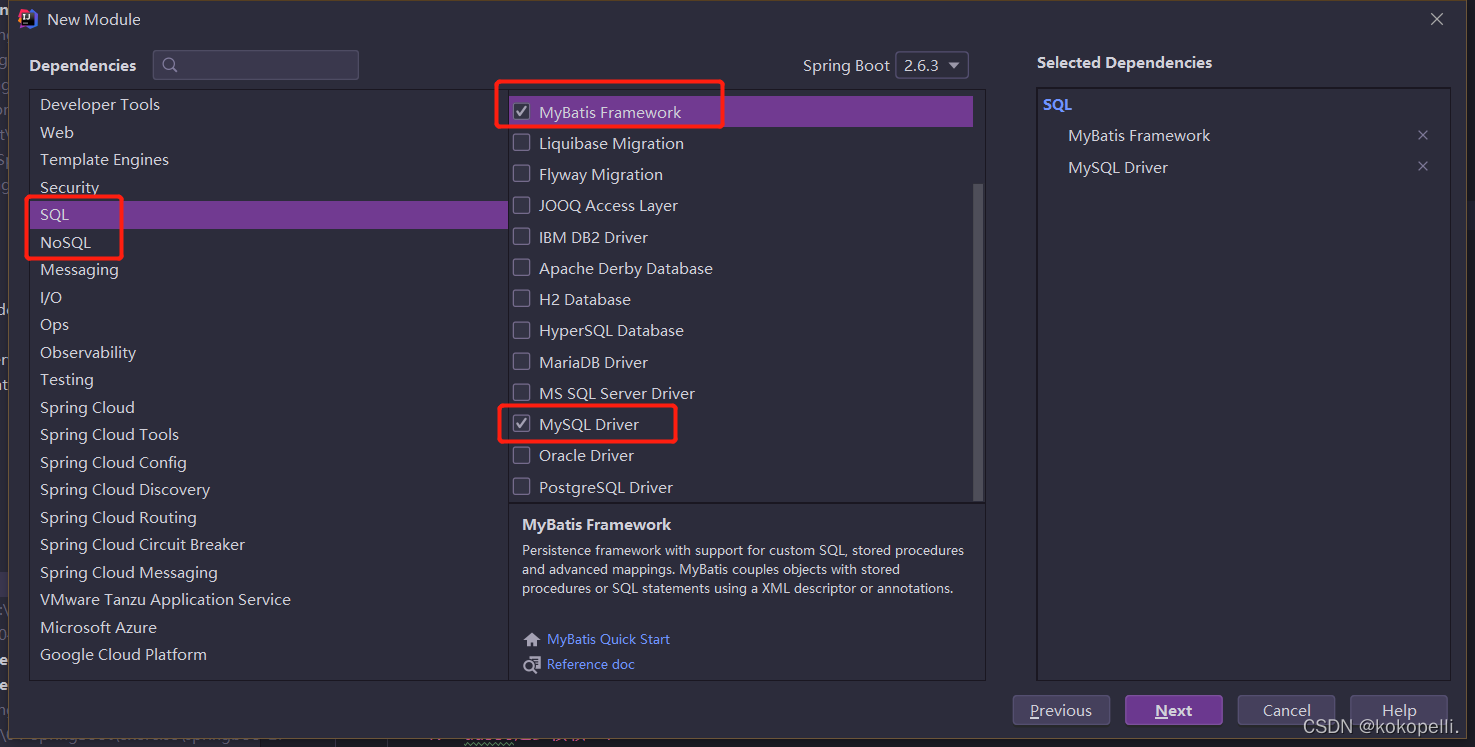The image size is (1475, 747).
Task: Check Oracle Driver option
Action: [521, 455]
